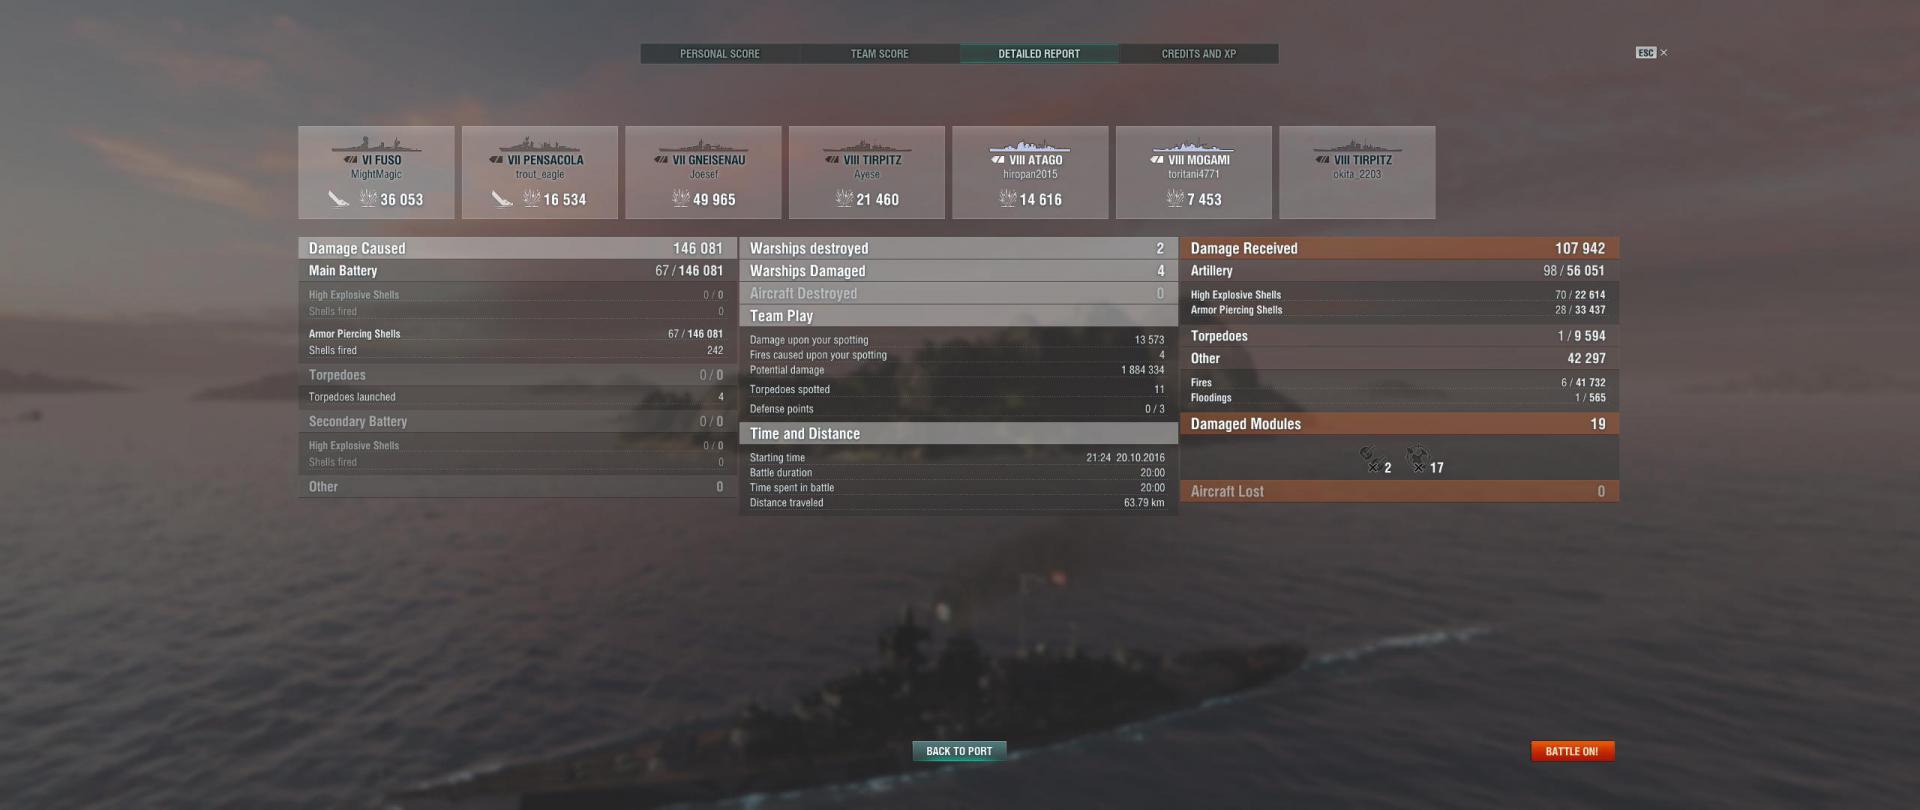Select okita_2203's VIII Tirpitz card
1920x810 pixels.
[1357, 172]
